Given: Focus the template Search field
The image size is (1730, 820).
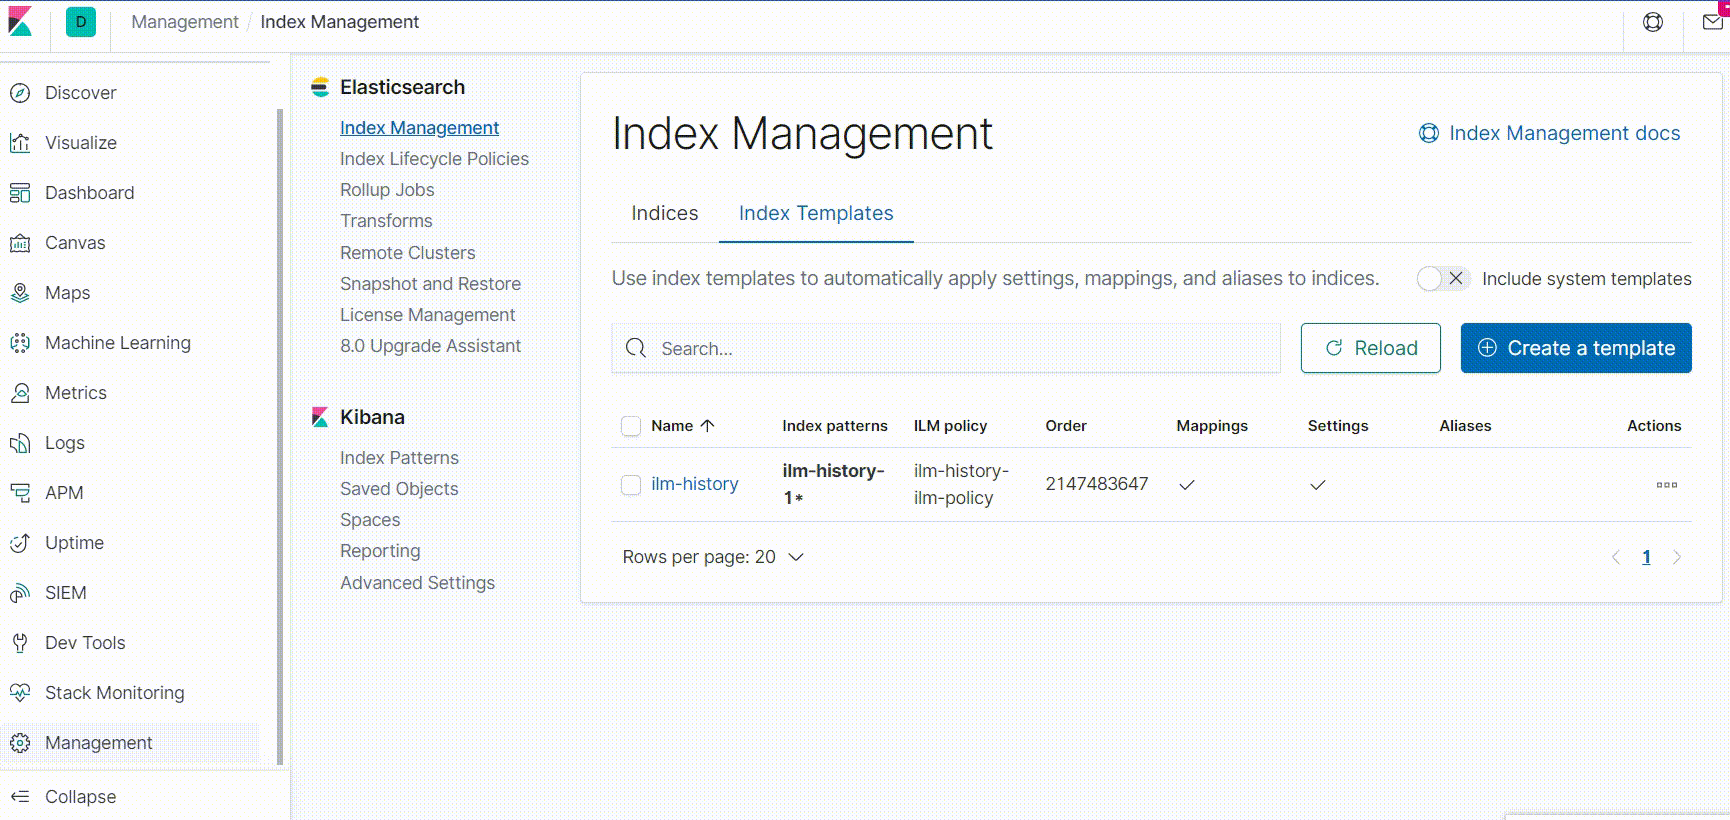Looking at the screenshot, I should click(x=946, y=348).
